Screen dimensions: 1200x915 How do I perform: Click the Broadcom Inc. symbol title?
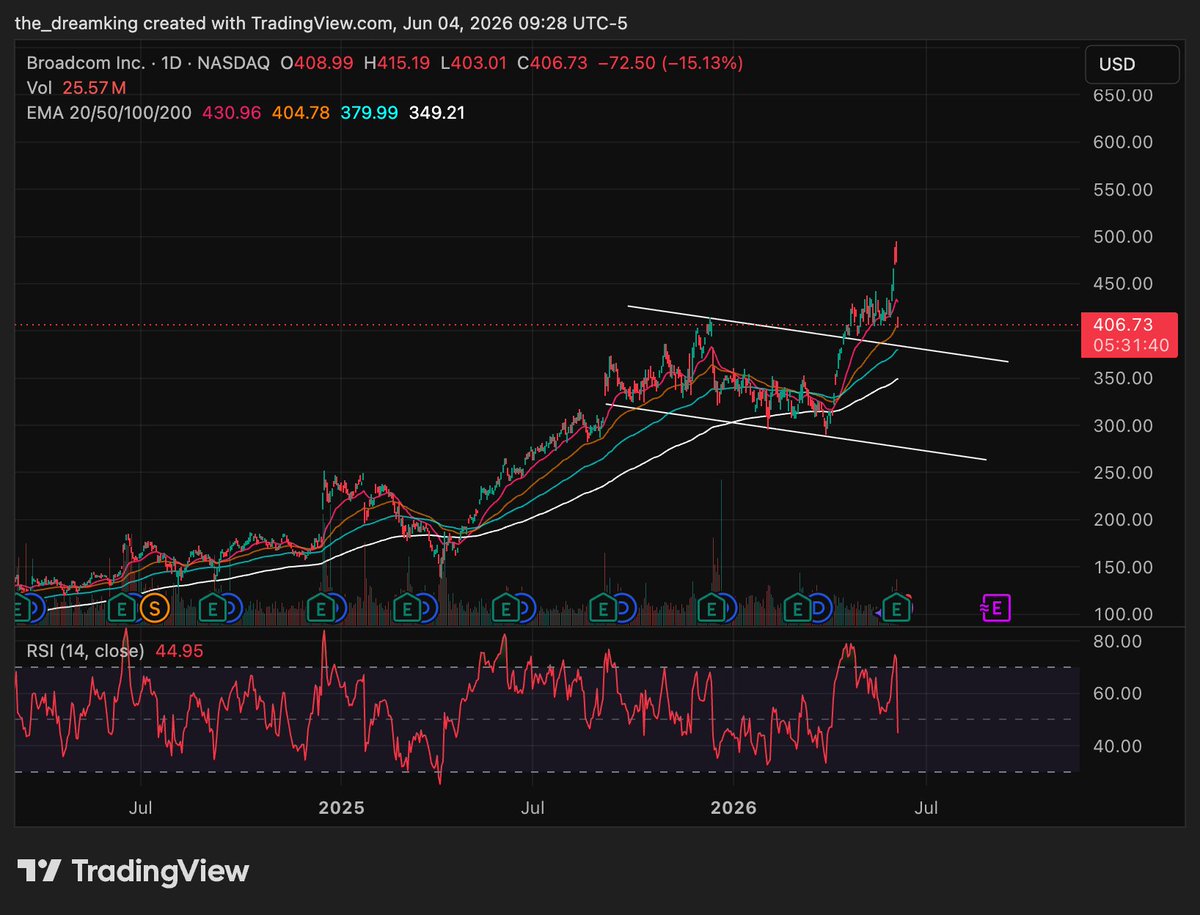click(86, 62)
